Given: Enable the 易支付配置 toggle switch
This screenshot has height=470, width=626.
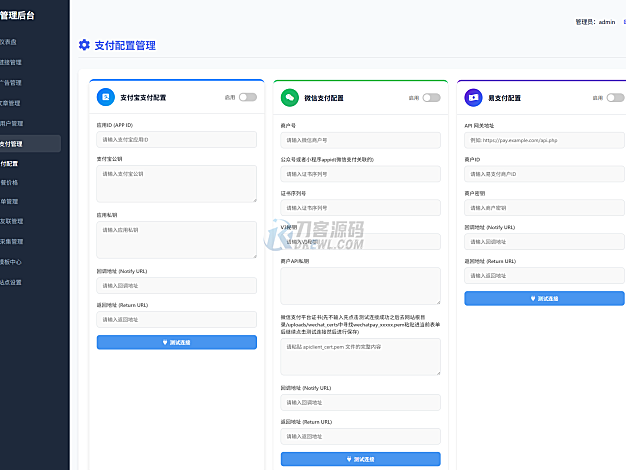Looking at the screenshot, I should point(615,97).
